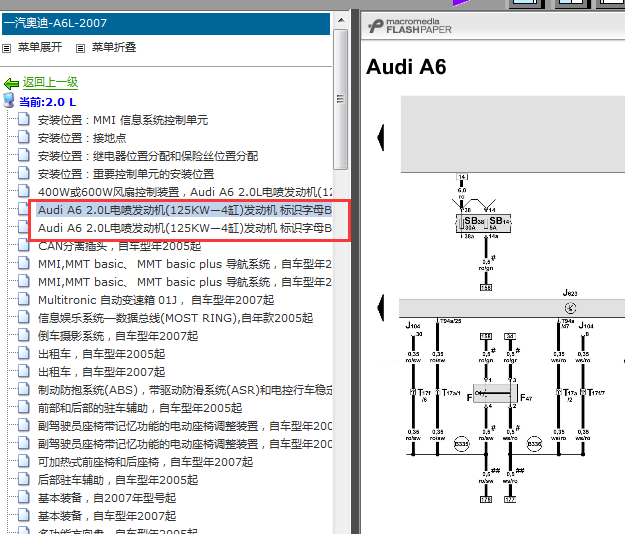Select the 当前:2.0 L node
This screenshot has width=625, height=534.
click(47, 102)
